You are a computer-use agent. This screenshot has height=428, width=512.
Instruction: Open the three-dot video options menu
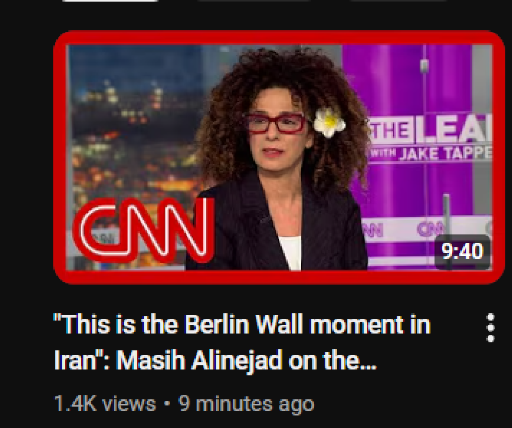pos(490,328)
